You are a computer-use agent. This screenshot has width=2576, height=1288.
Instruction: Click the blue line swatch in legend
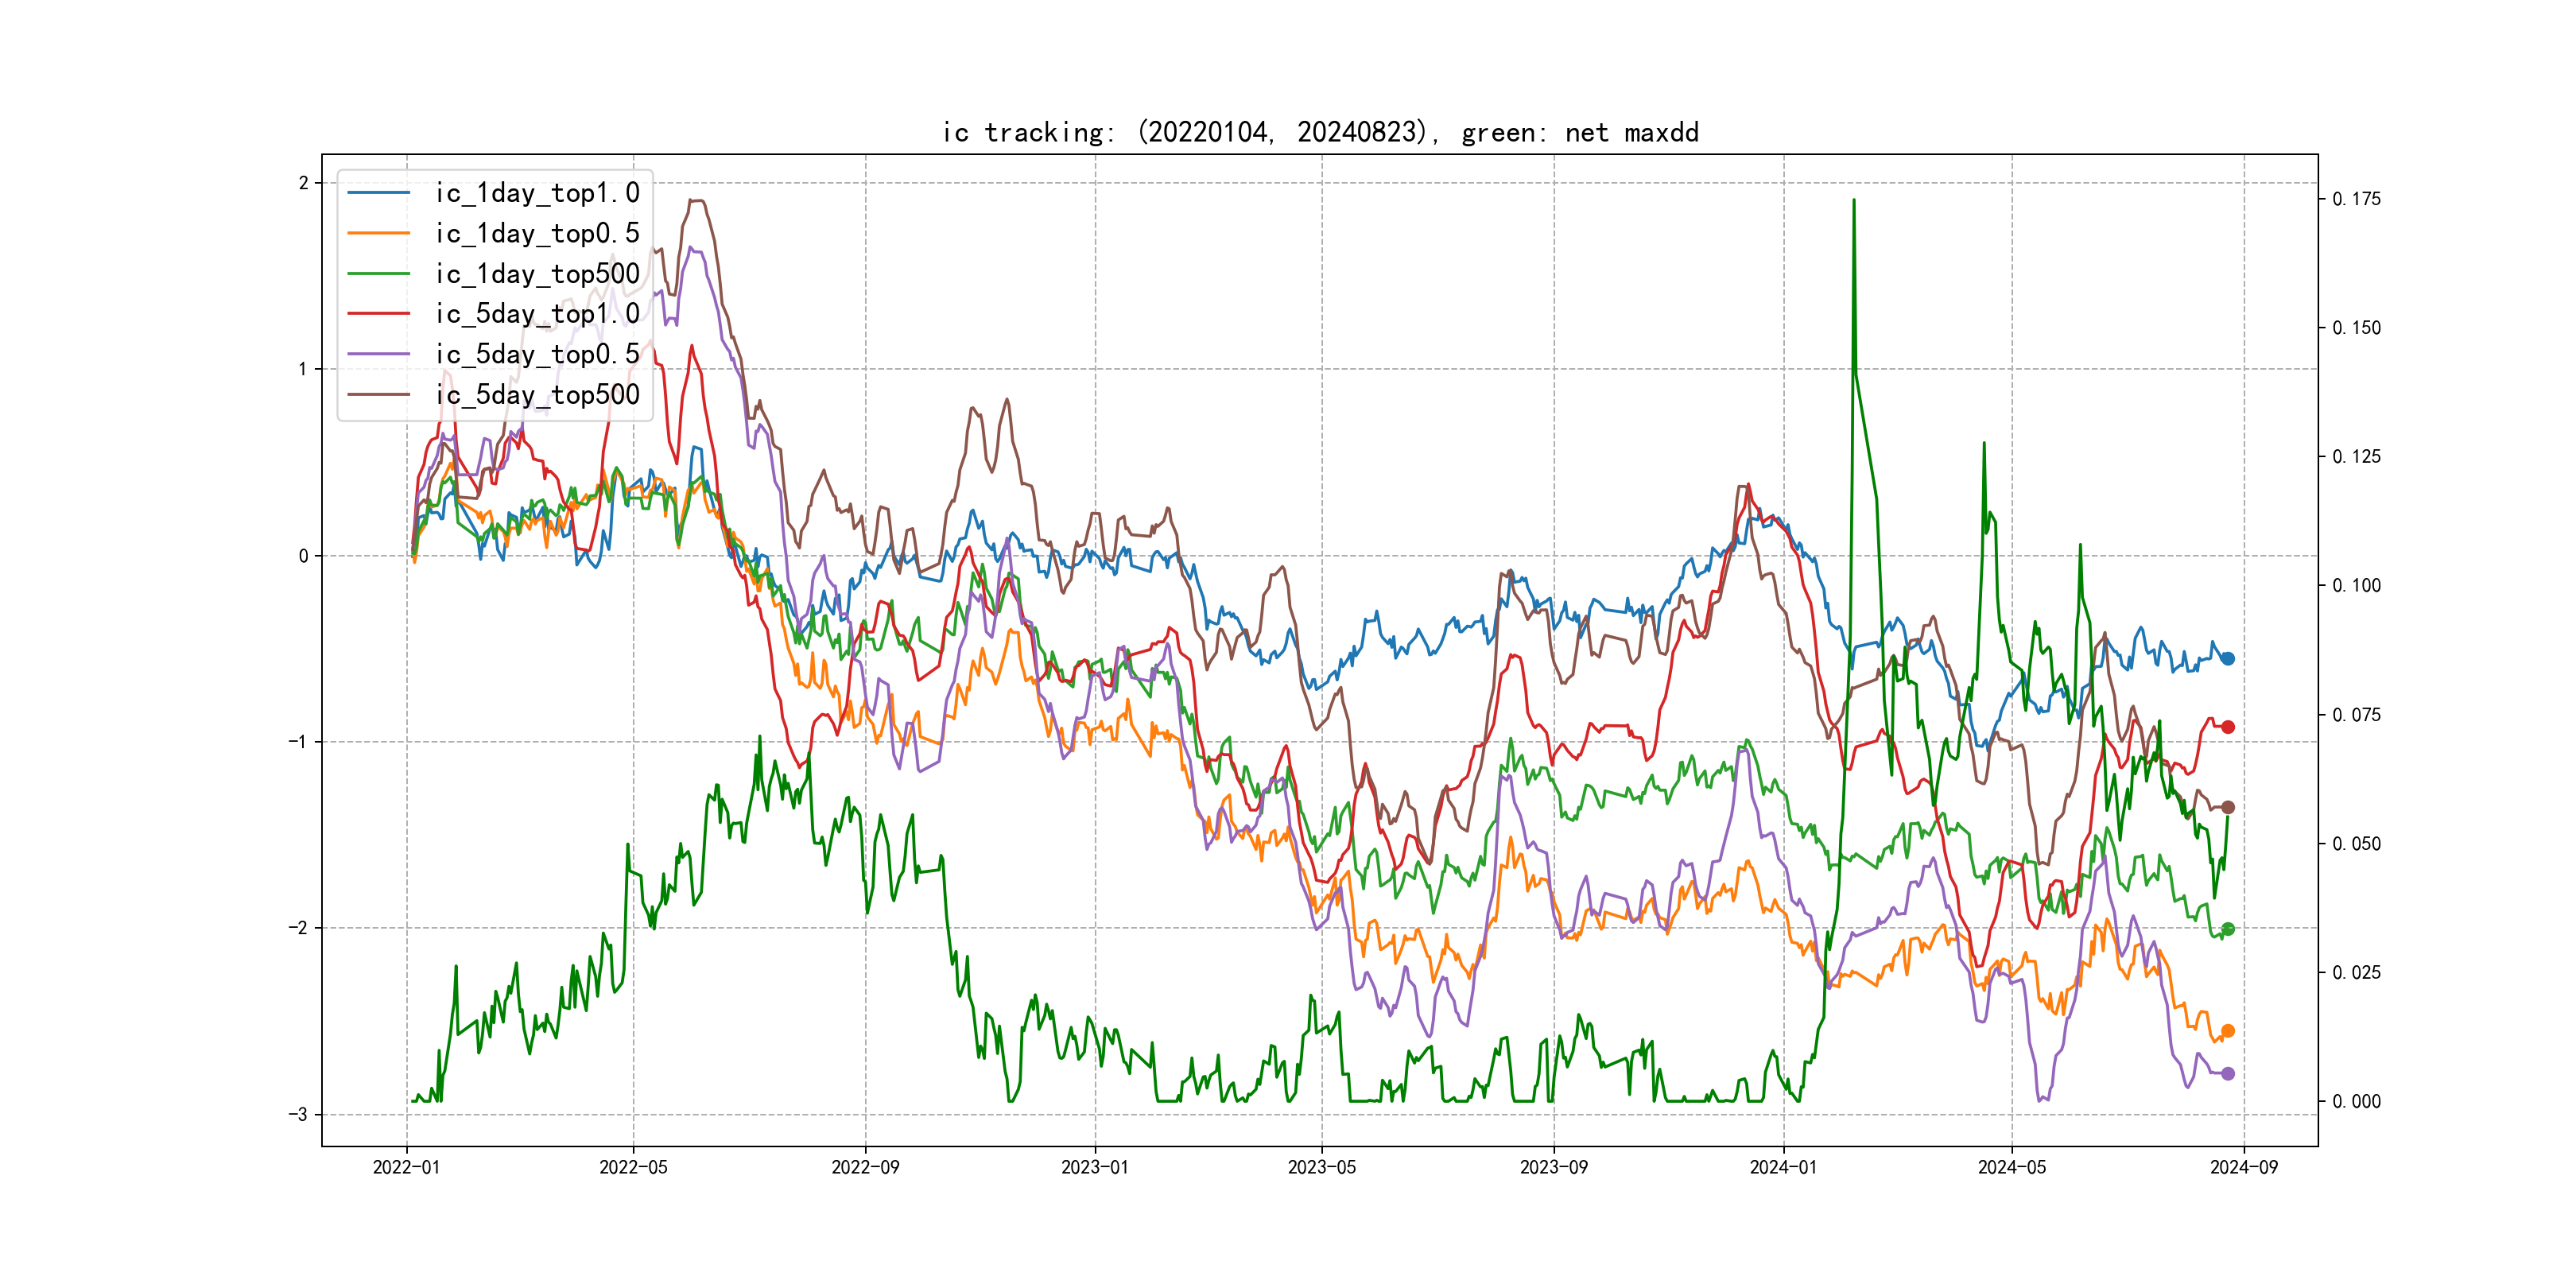click(378, 193)
